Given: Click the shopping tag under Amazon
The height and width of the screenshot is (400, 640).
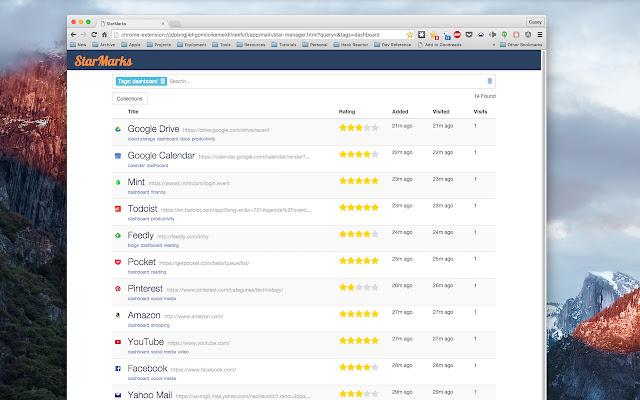Looking at the screenshot, I should click(160, 325).
